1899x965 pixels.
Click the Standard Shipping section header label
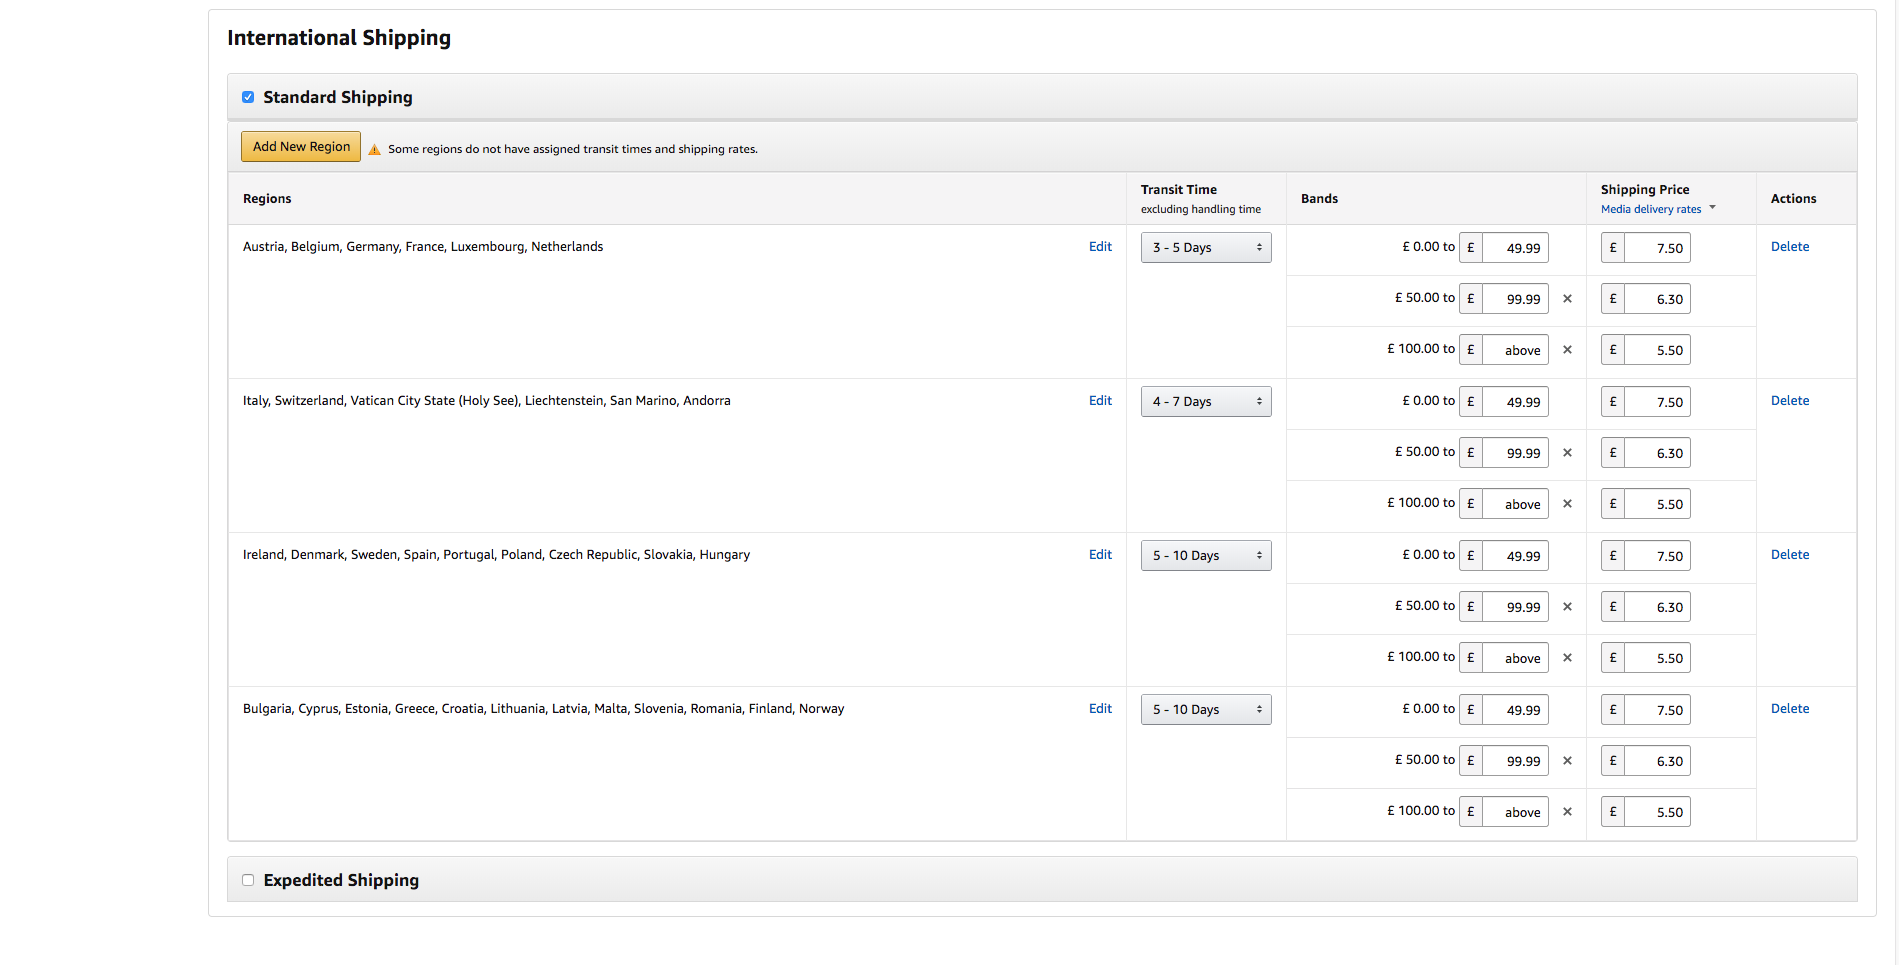pyautogui.click(x=338, y=97)
